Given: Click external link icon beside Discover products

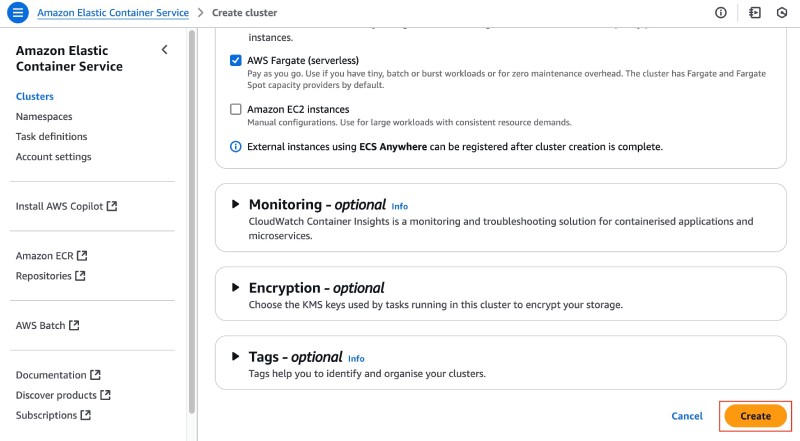Looking at the screenshot, I should (105, 395).
